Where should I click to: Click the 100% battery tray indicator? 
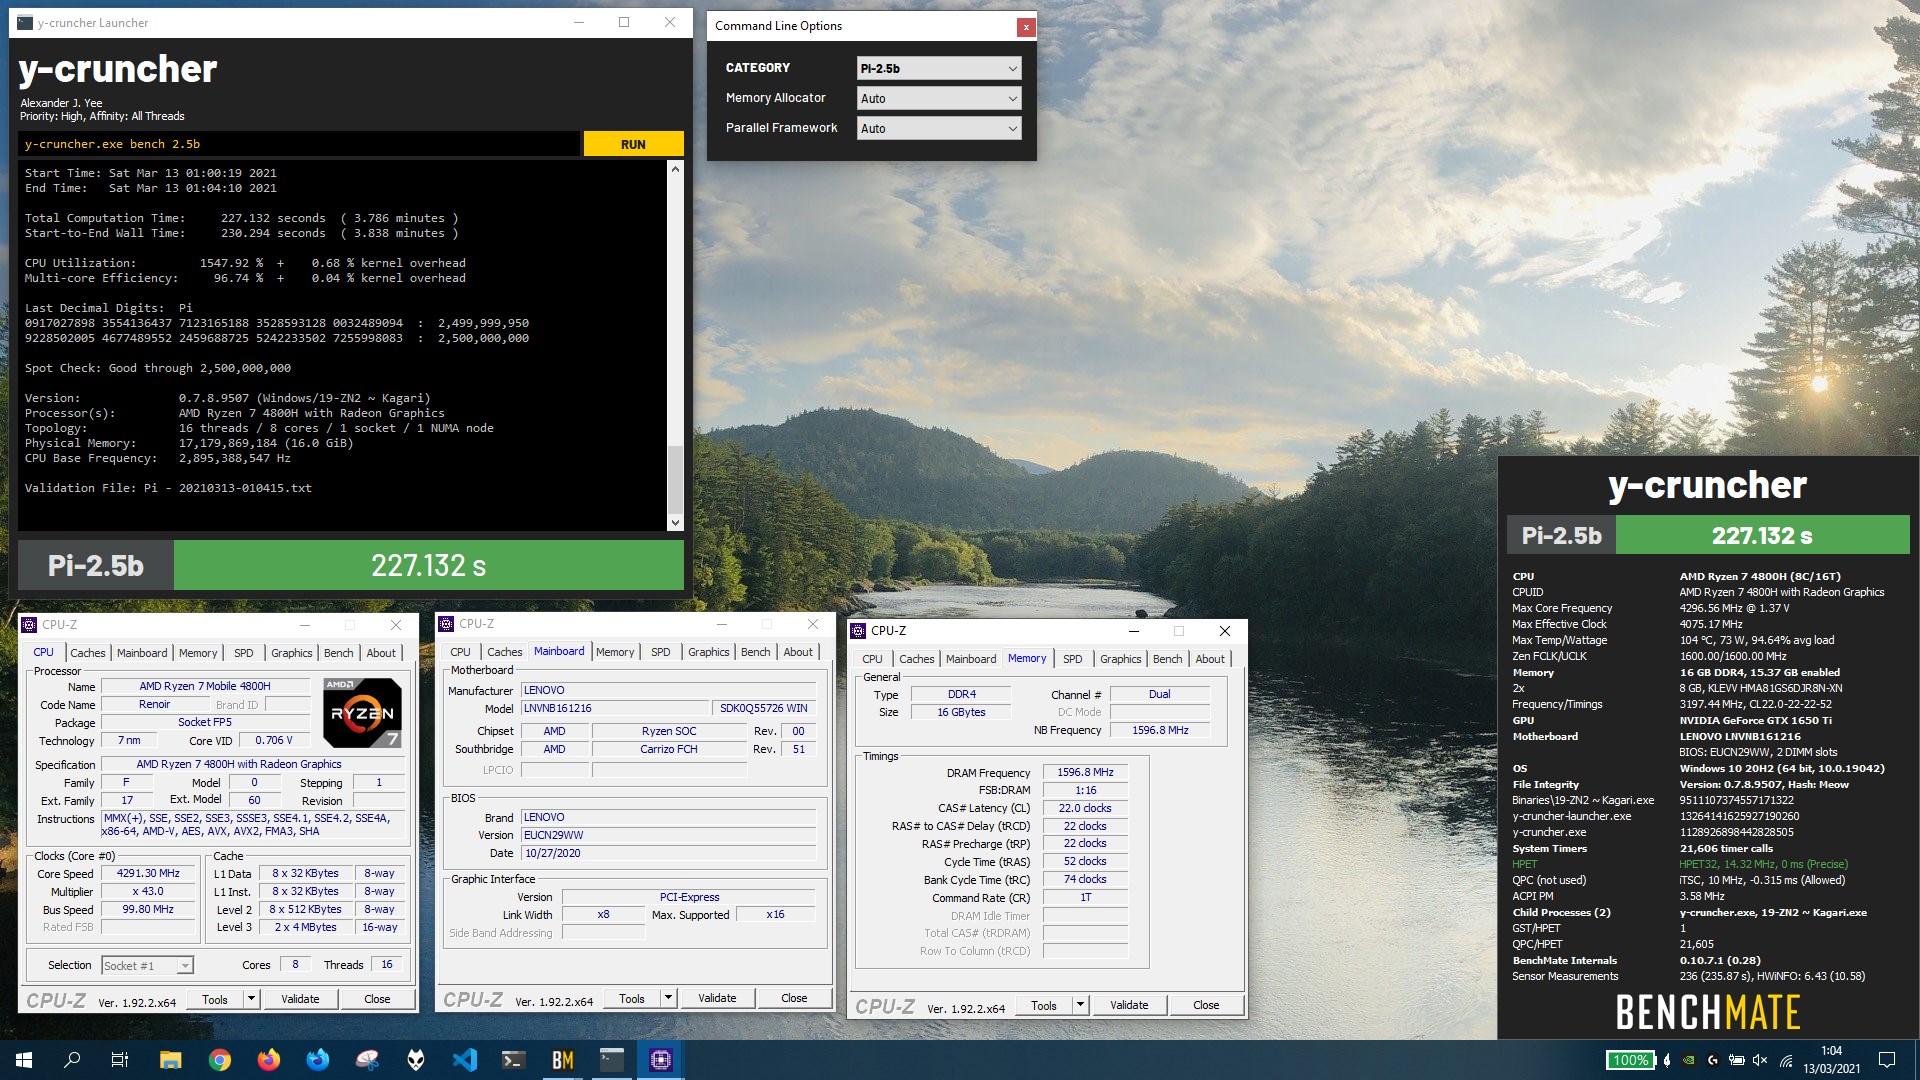click(x=1630, y=1060)
